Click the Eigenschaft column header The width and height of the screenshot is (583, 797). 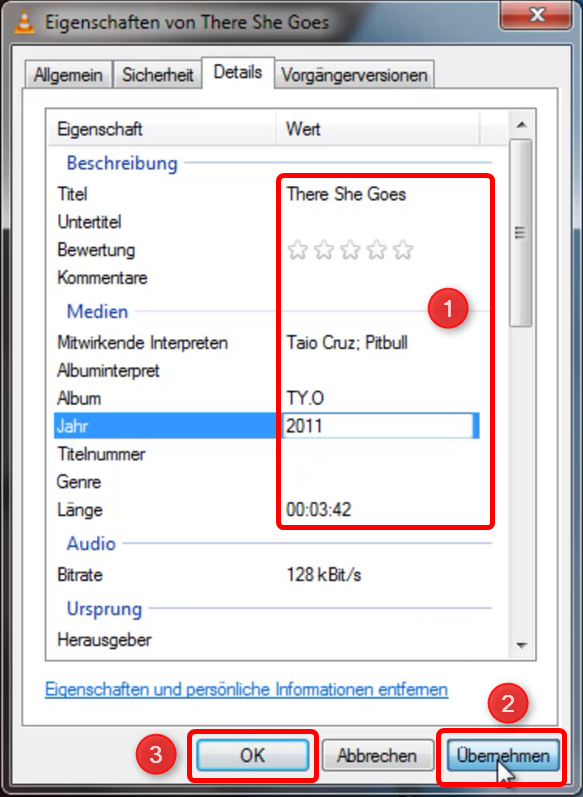pos(163,129)
